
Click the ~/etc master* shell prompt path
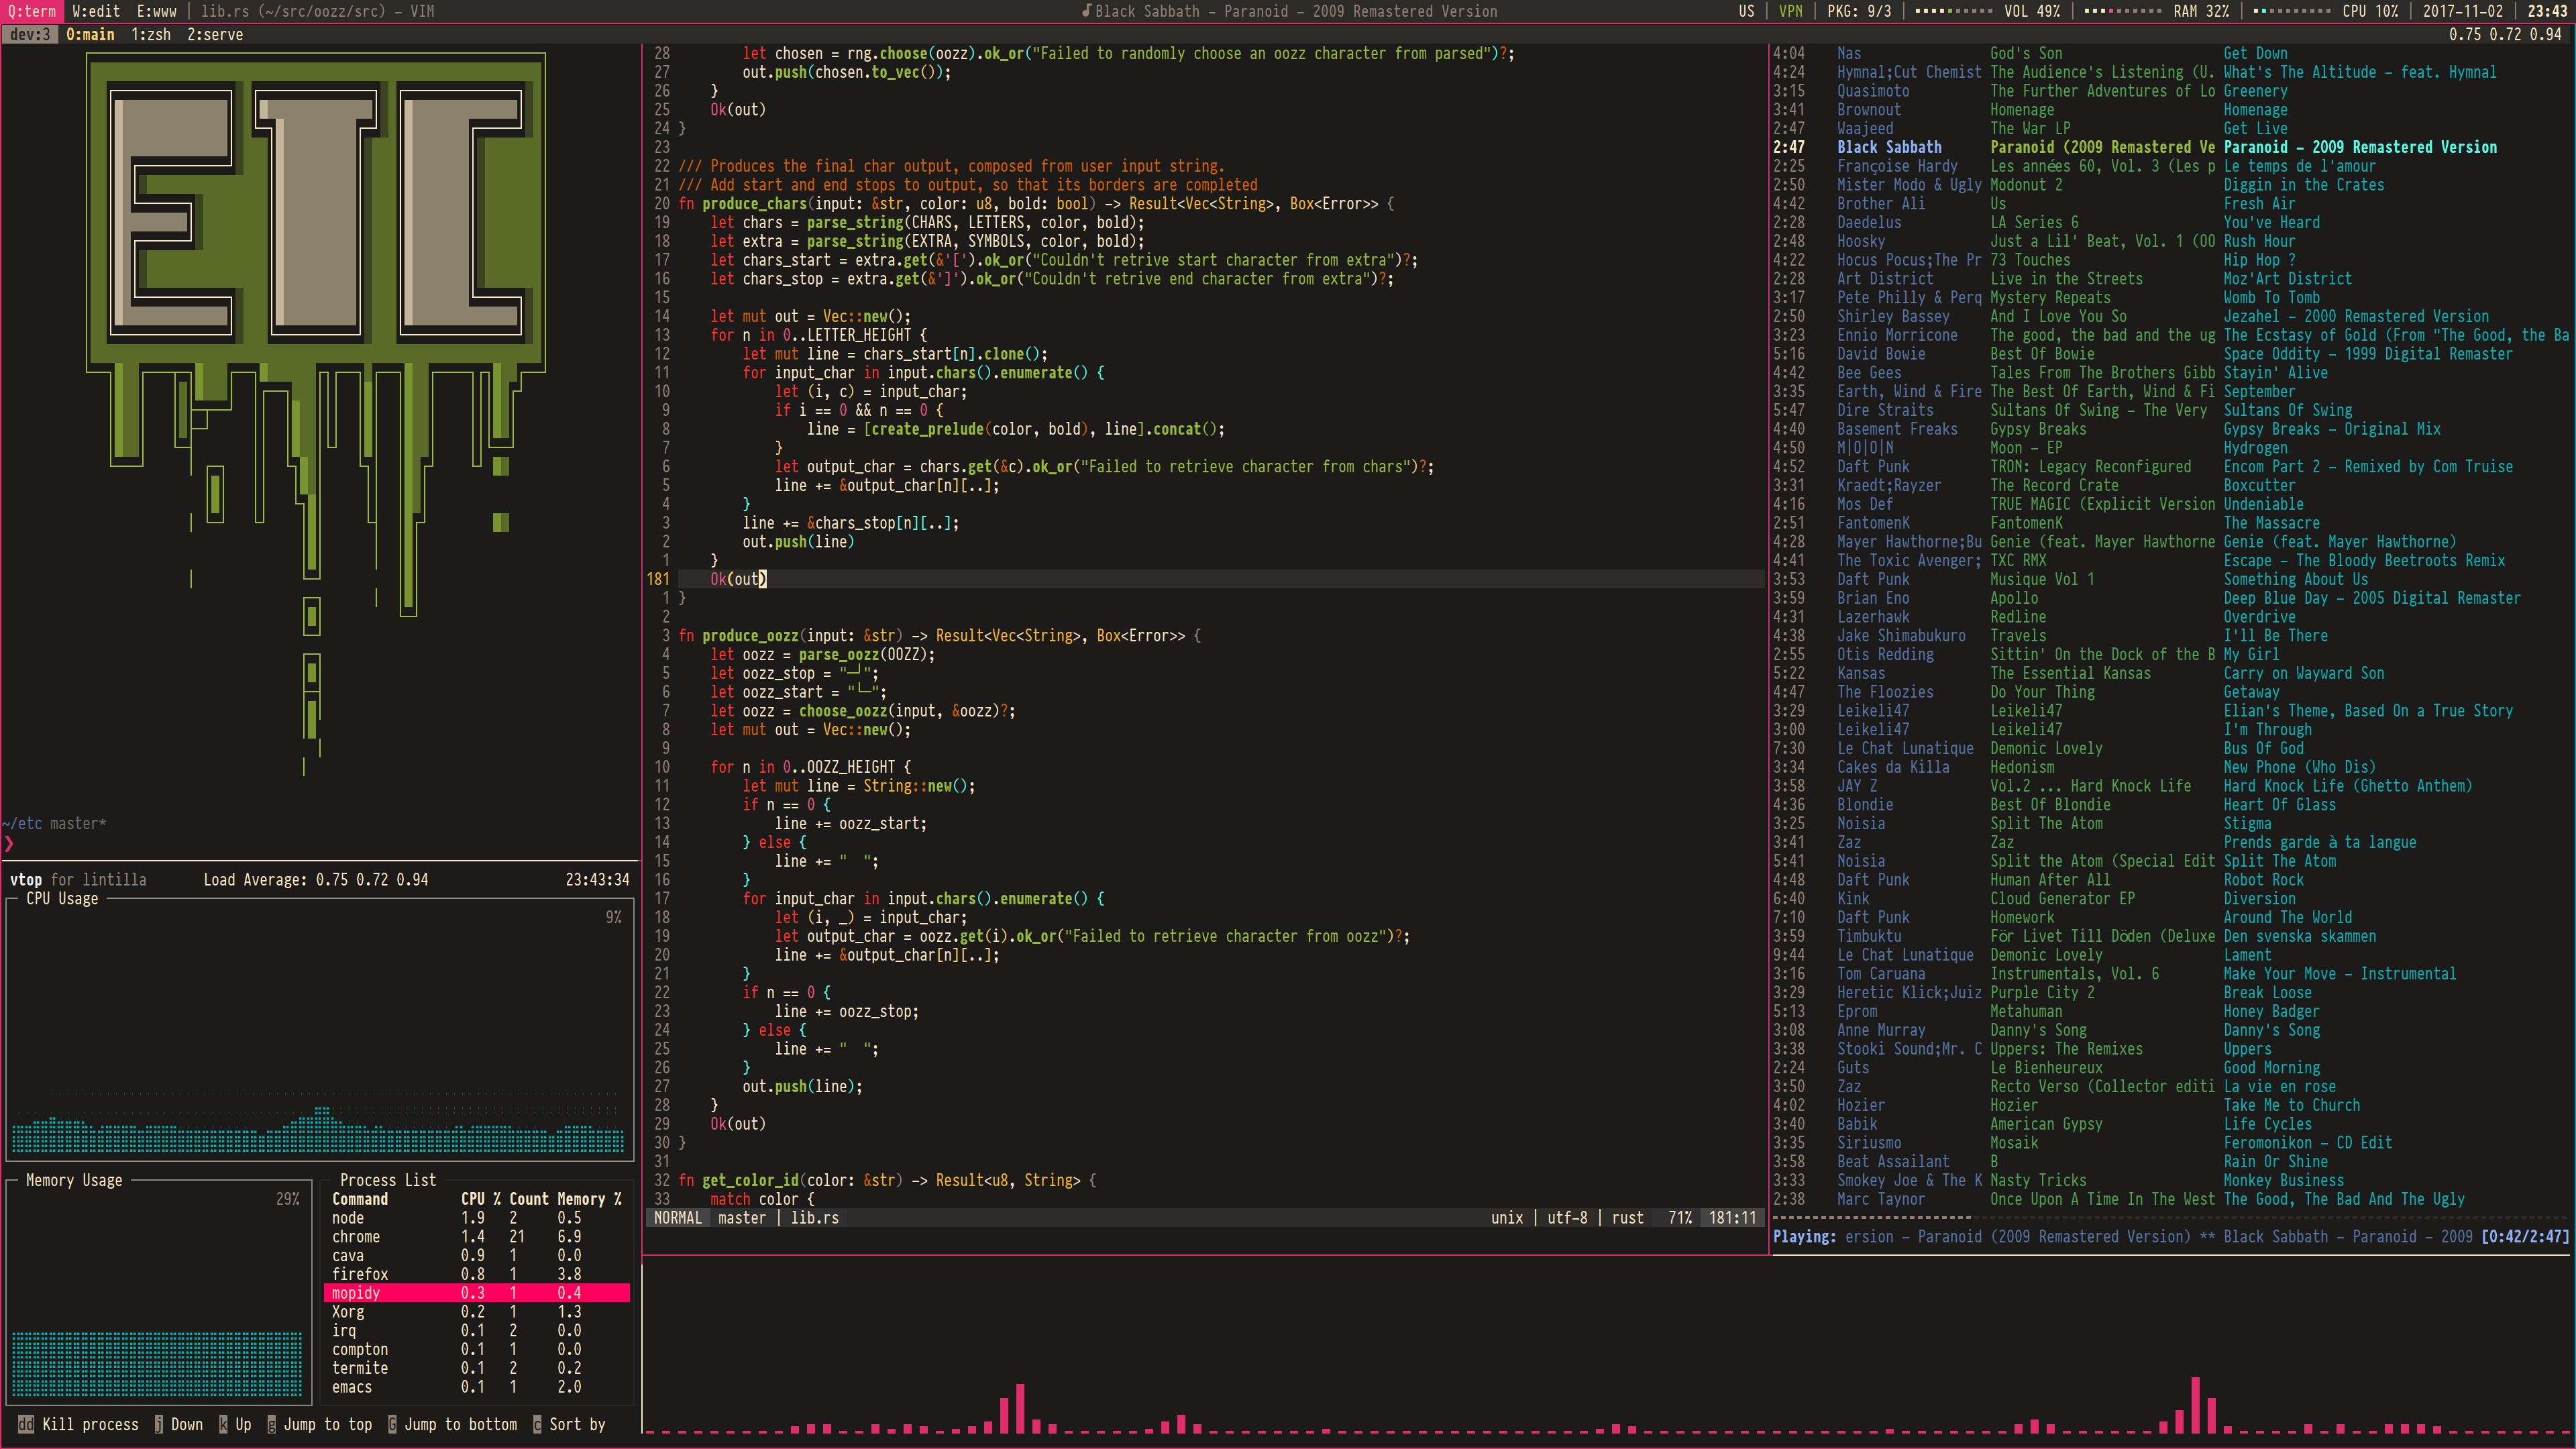(x=54, y=823)
